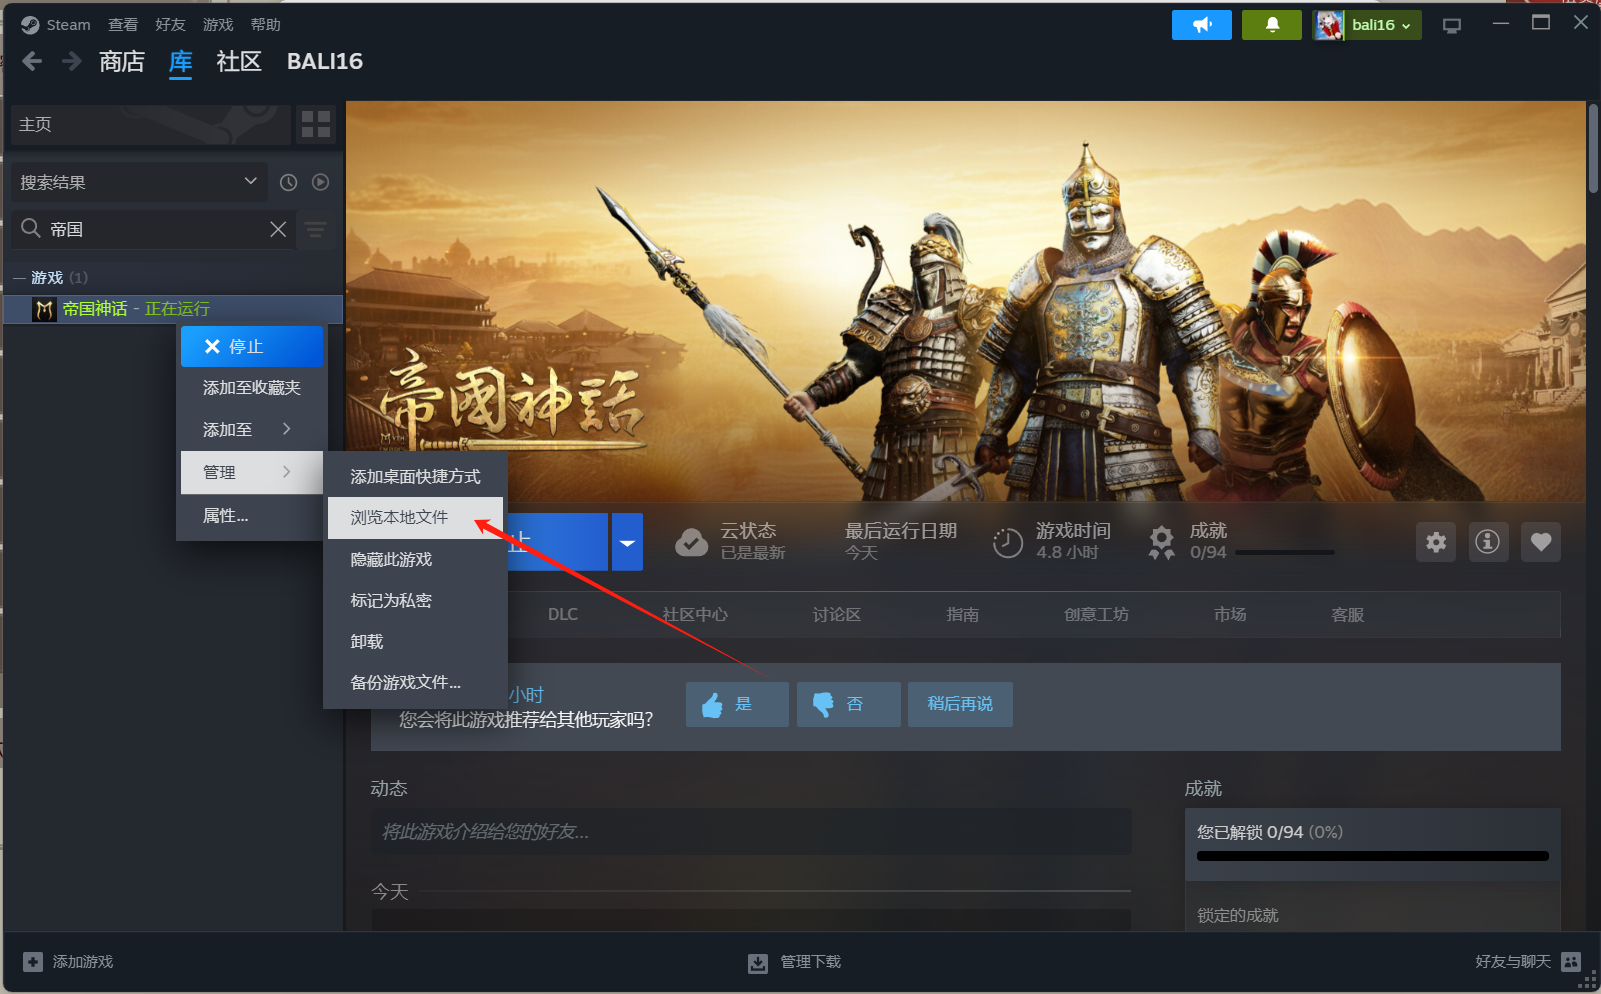
Task: Click the 稍后再说 button
Action: [x=960, y=704]
